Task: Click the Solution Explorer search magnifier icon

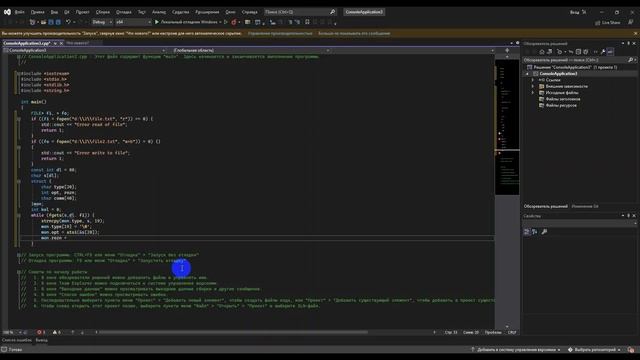Action: click(631, 60)
